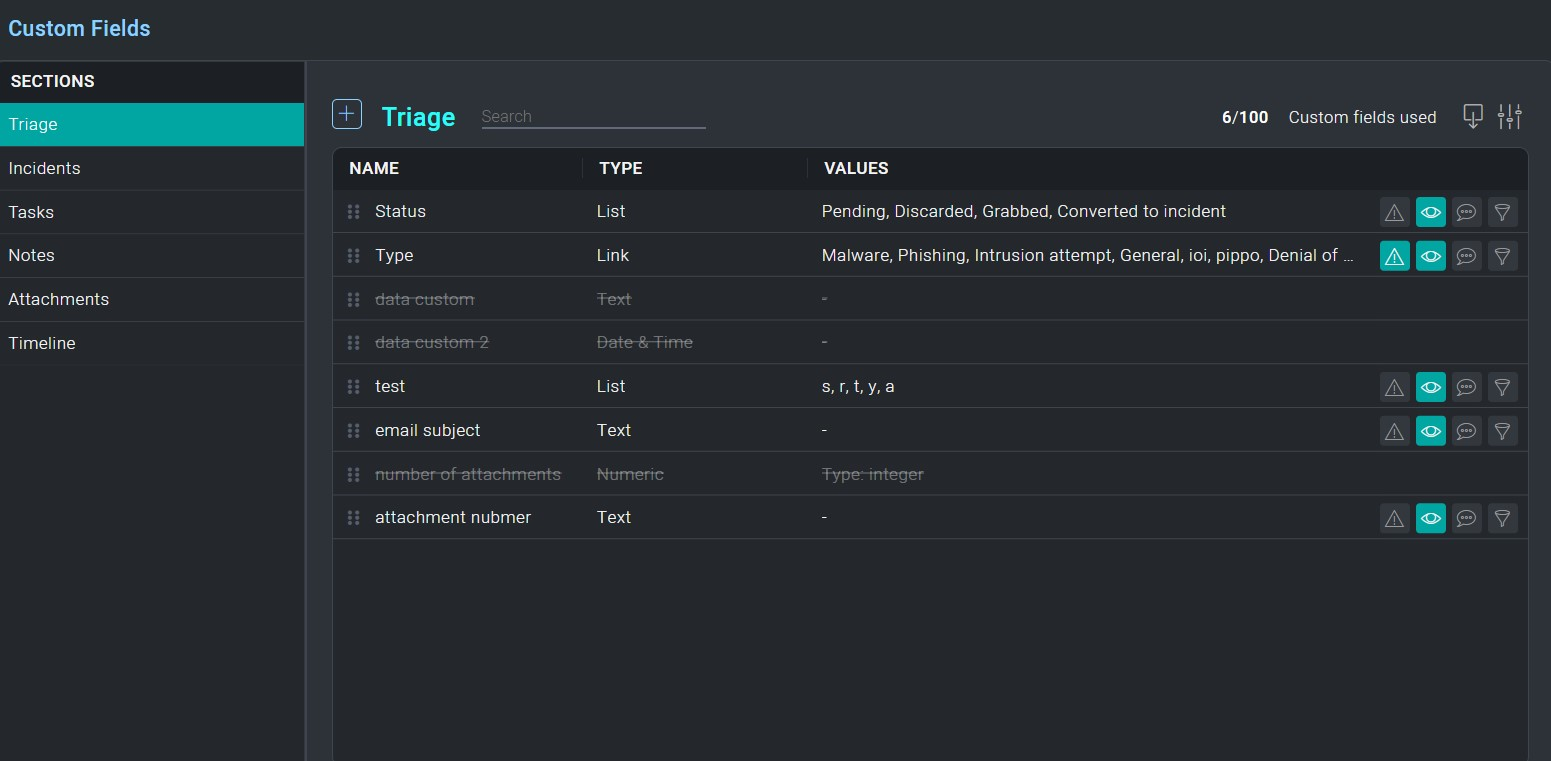Screen dimensions: 1551x761
Task: Open the Attachments section
Action: (58, 299)
